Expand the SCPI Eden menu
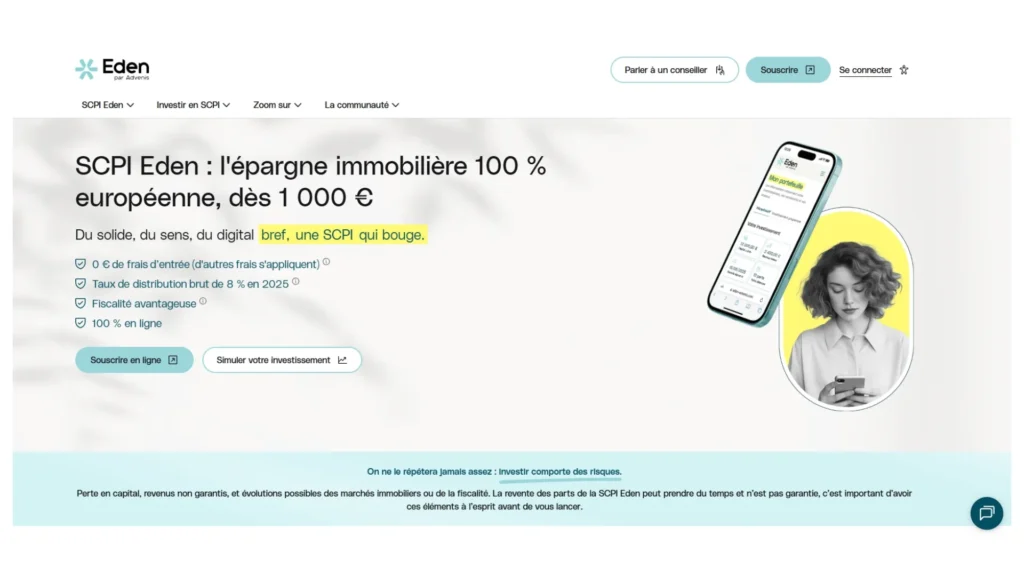Image resolution: width=1024 pixels, height=576 pixels. pos(107,104)
